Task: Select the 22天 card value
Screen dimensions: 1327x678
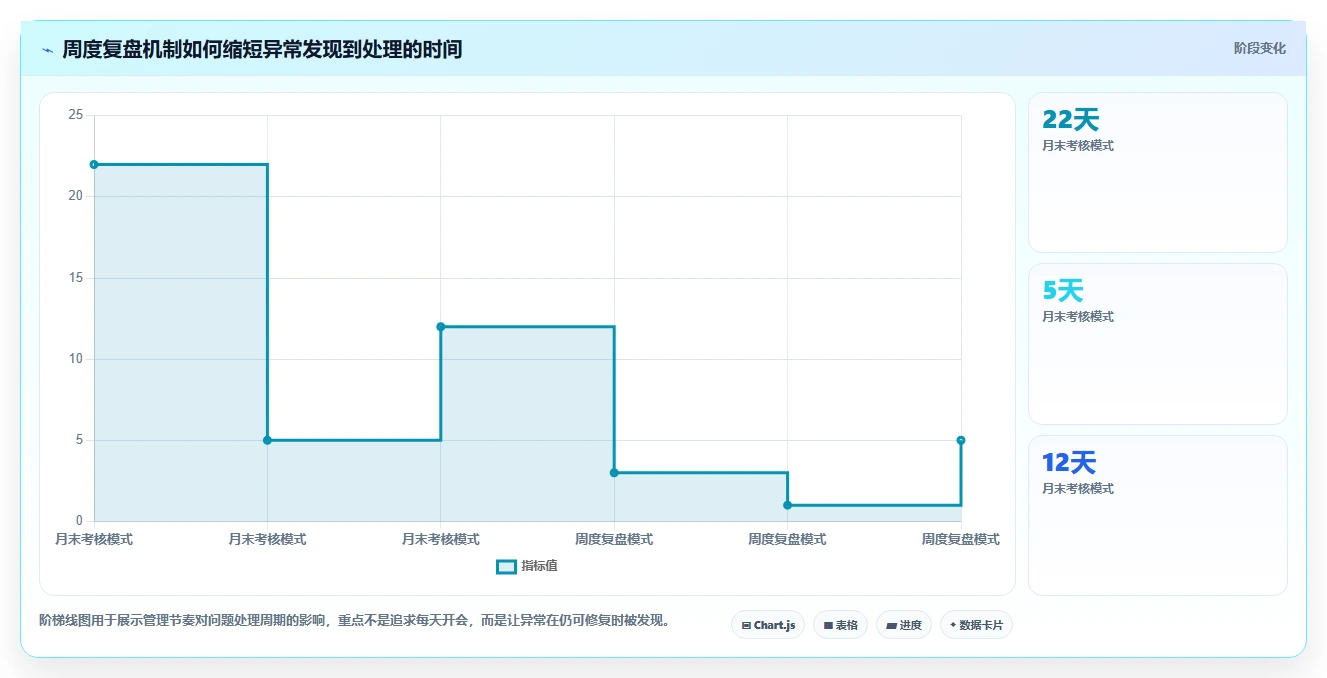Action: pos(1071,120)
